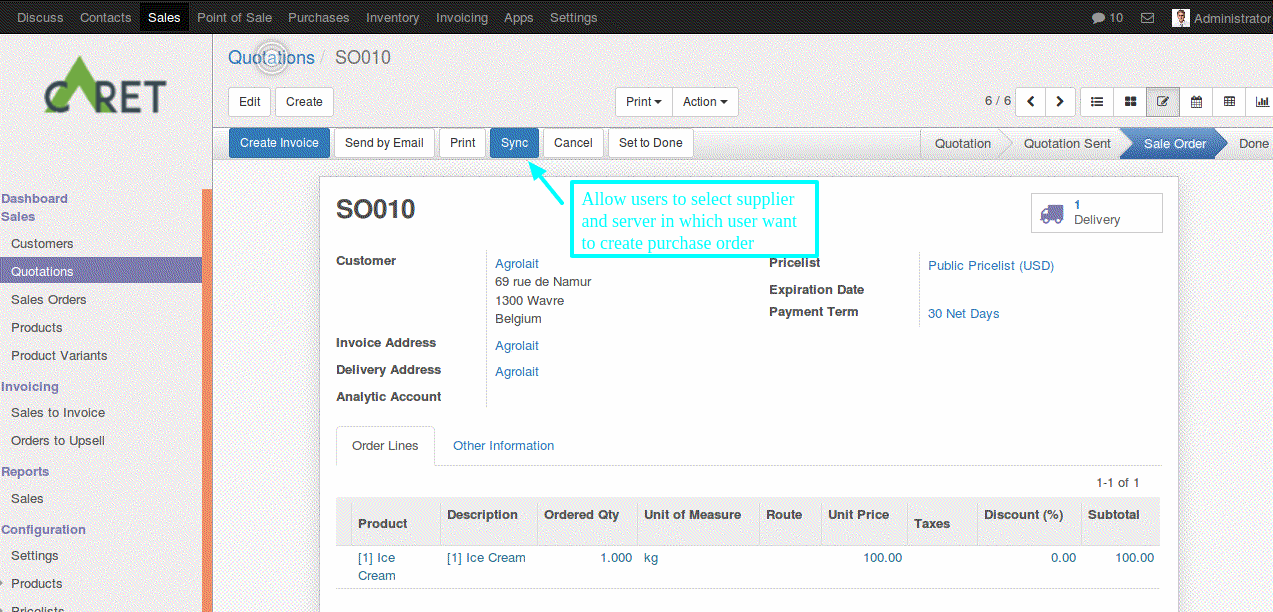Open the Agrolait customer link
The height and width of the screenshot is (612, 1273).
517,264
